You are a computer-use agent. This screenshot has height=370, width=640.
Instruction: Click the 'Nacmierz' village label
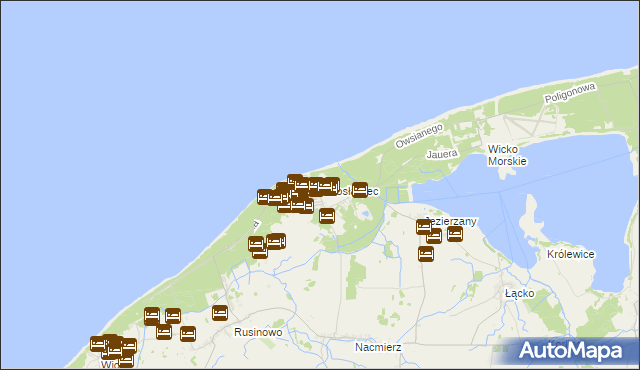click(x=378, y=347)
